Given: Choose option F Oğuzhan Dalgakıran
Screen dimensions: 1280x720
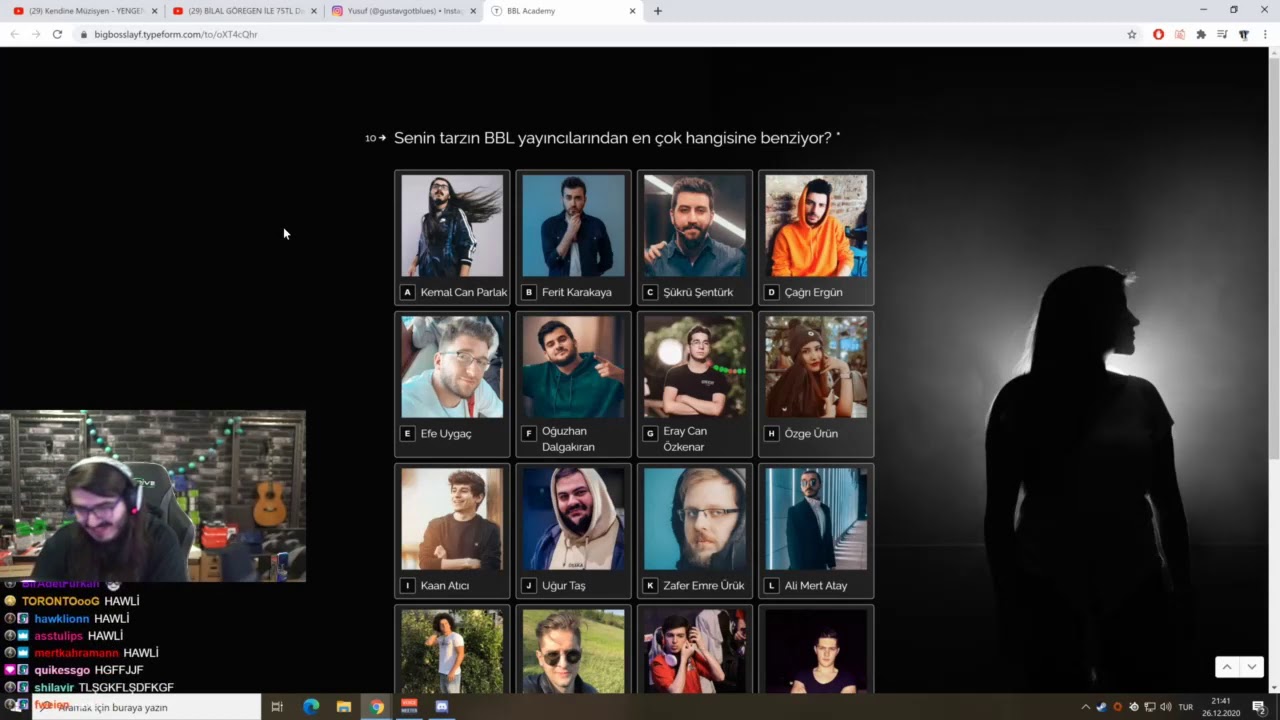Looking at the screenshot, I should [573, 384].
